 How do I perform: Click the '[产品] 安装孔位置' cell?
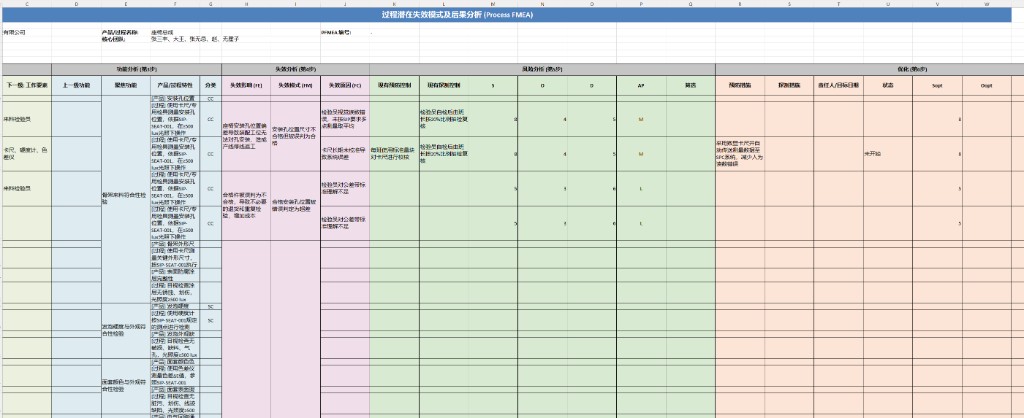pos(175,99)
